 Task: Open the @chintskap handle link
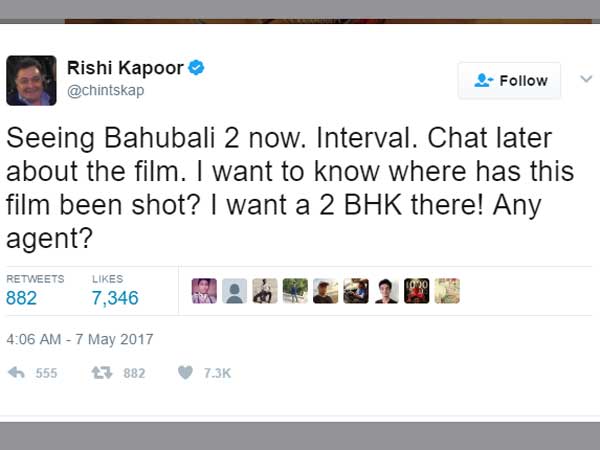click(106, 91)
